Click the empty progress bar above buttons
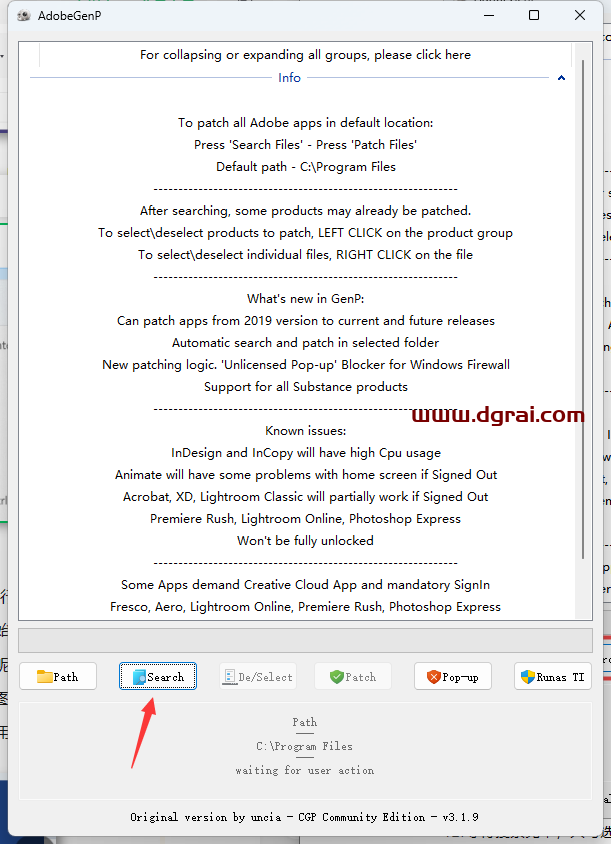The height and width of the screenshot is (844, 611). [305, 641]
